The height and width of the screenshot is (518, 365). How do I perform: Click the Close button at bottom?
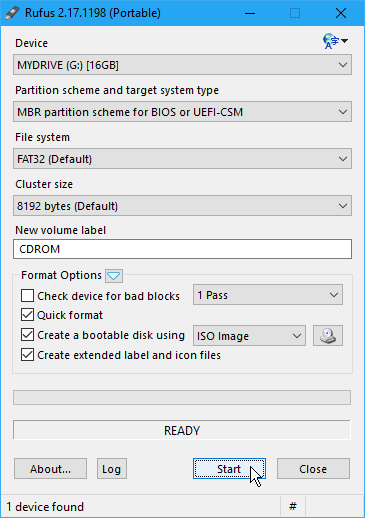313,469
